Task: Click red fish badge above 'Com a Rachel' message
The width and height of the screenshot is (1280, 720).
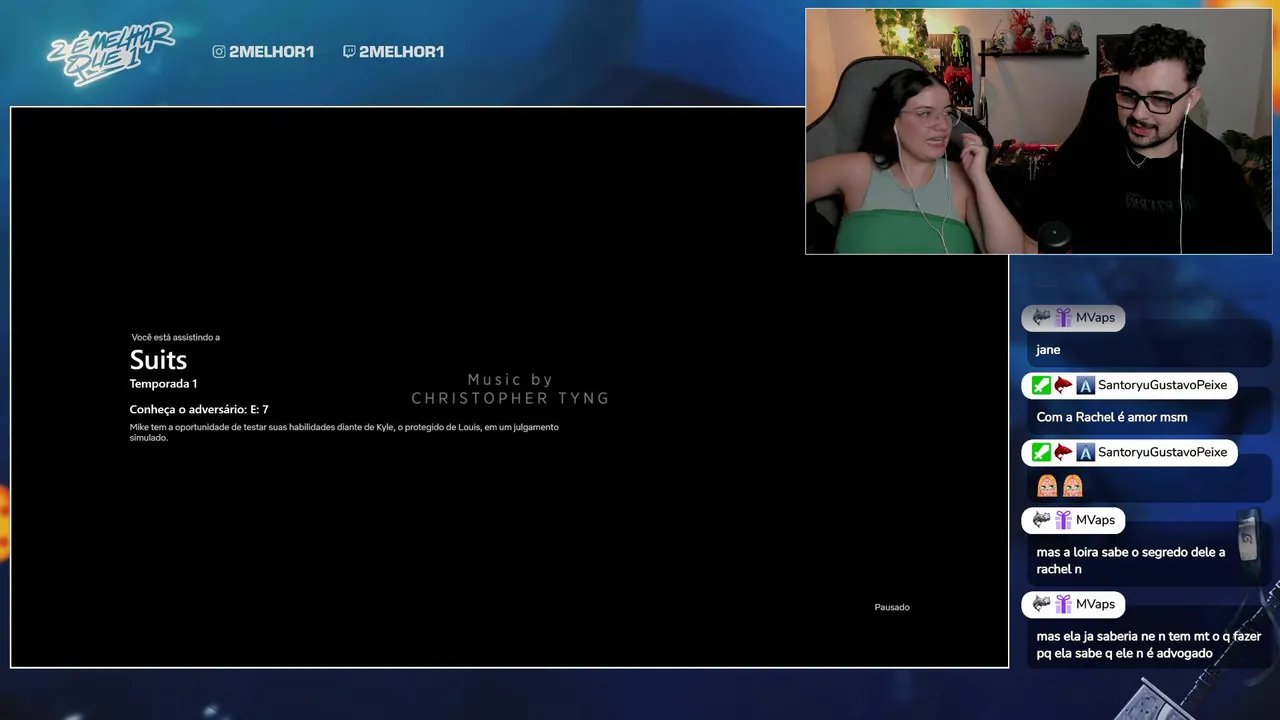Action: (x=1063, y=385)
